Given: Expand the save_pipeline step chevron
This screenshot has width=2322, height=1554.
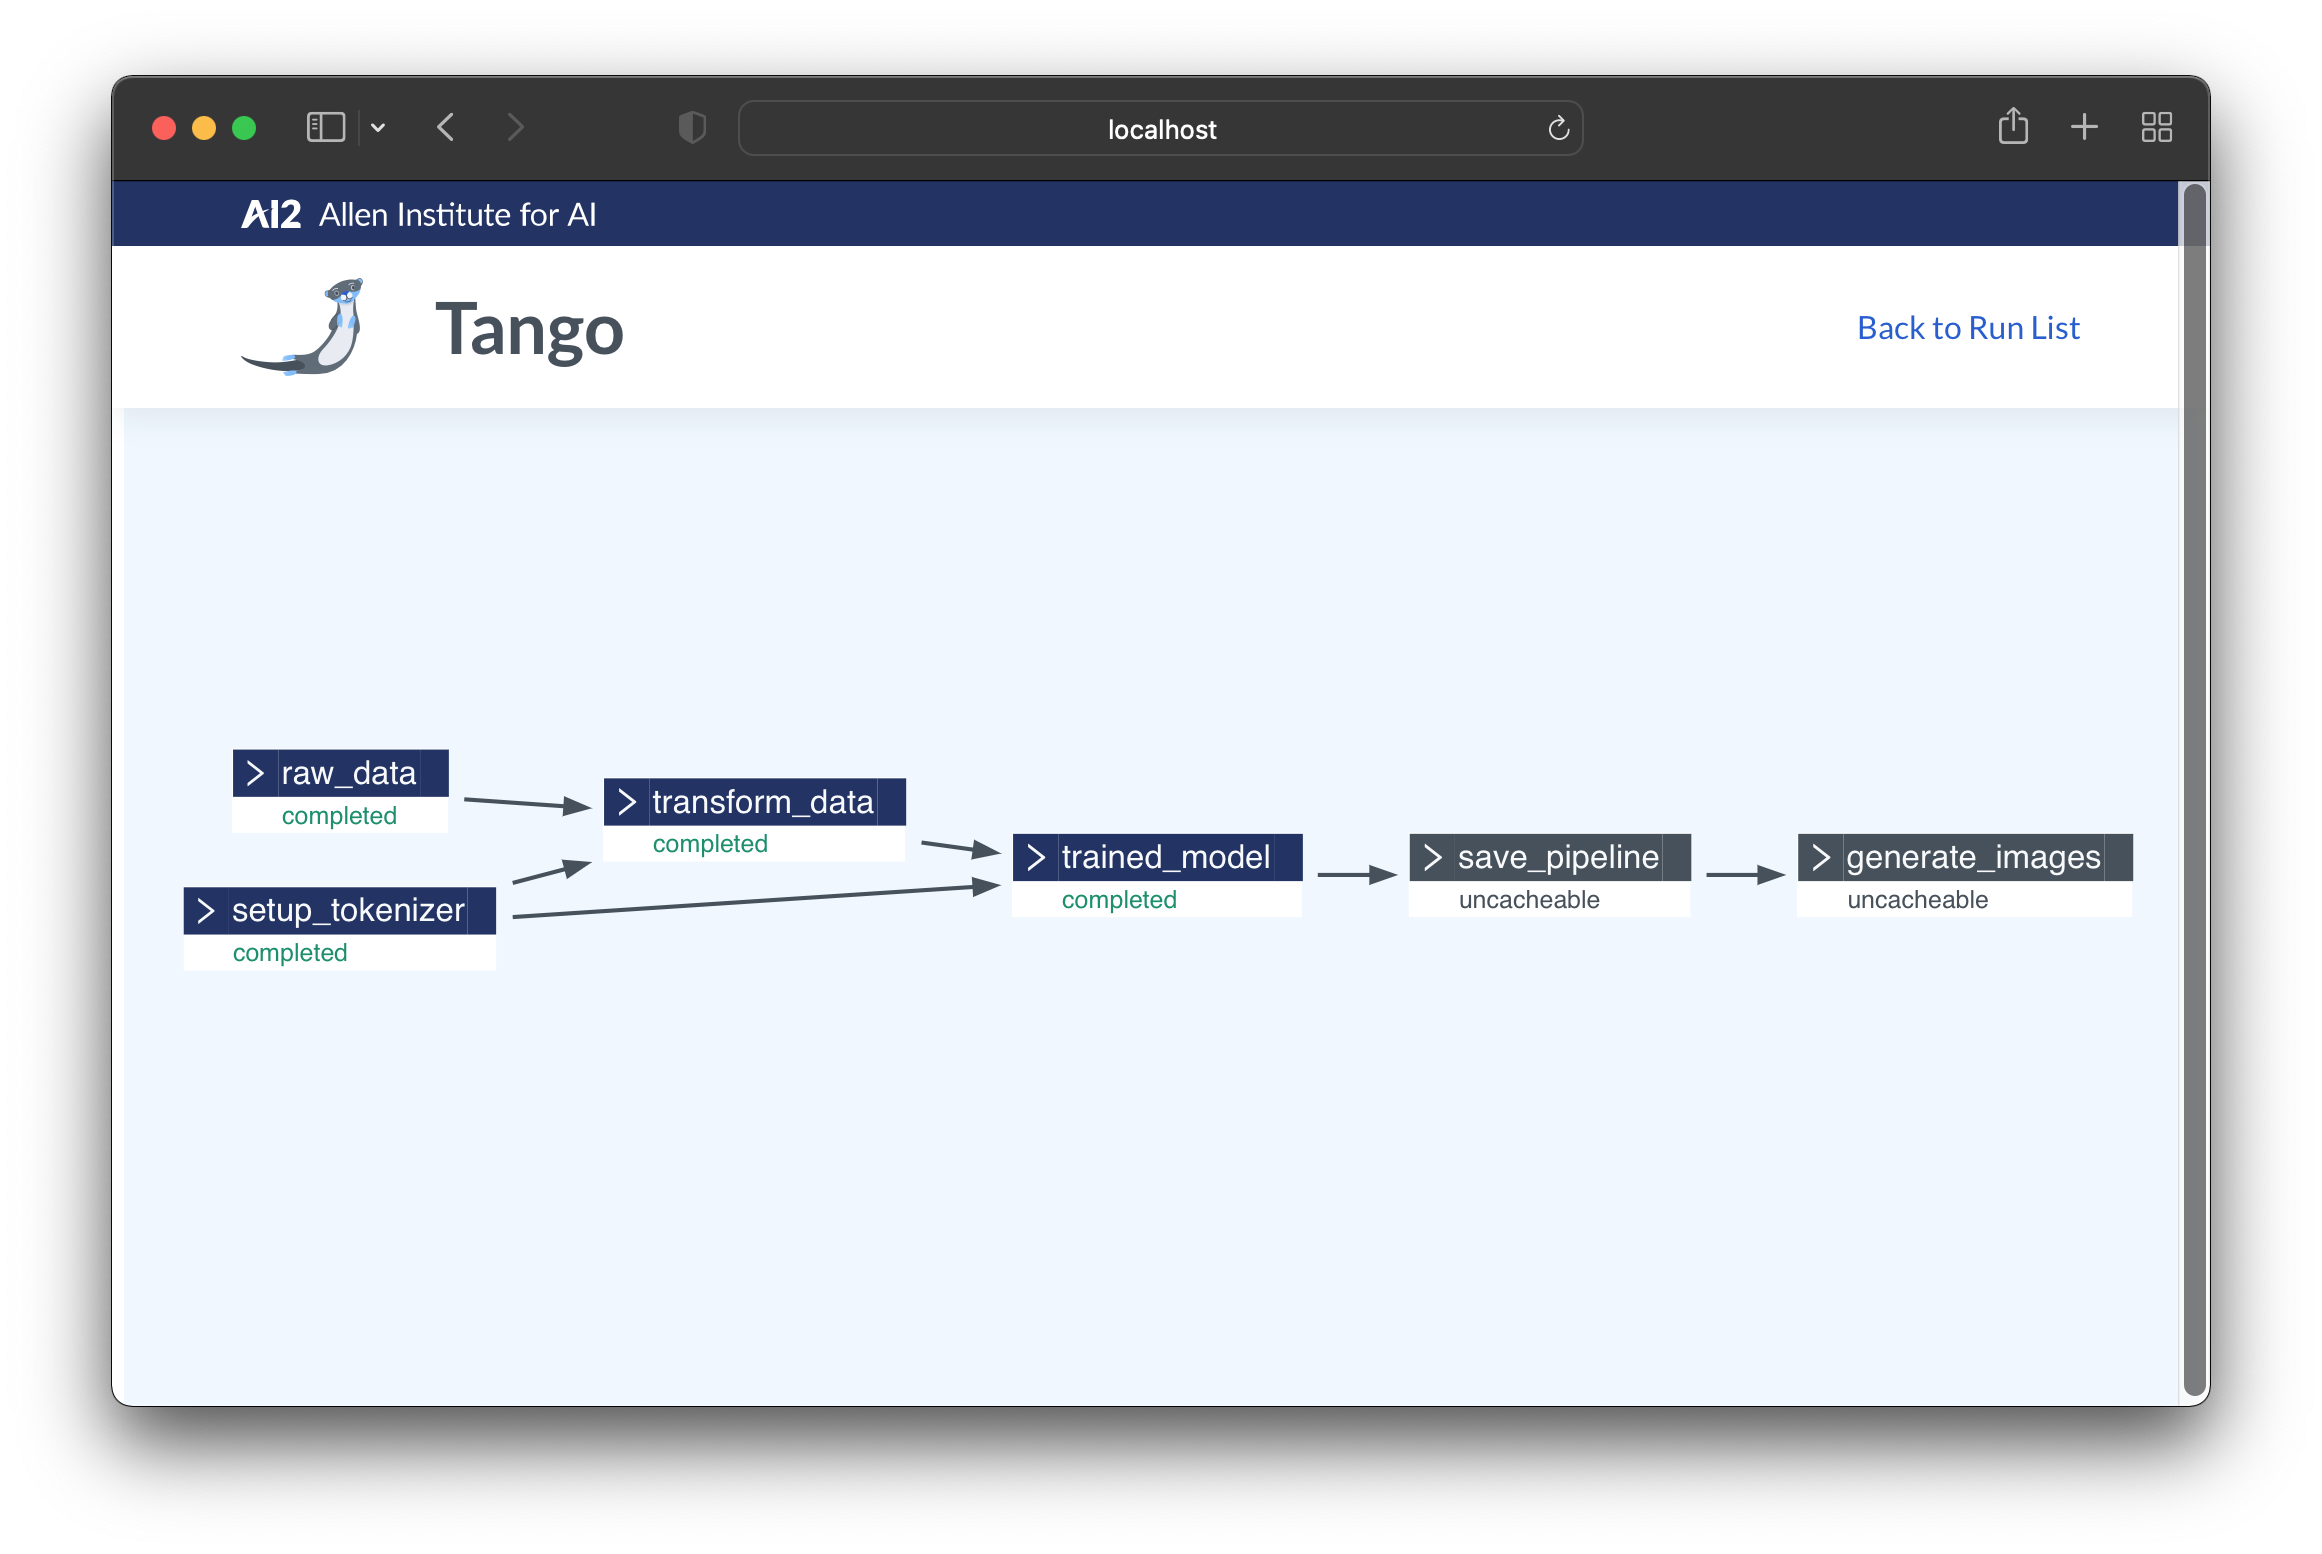Looking at the screenshot, I should [x=1432, y=857].
